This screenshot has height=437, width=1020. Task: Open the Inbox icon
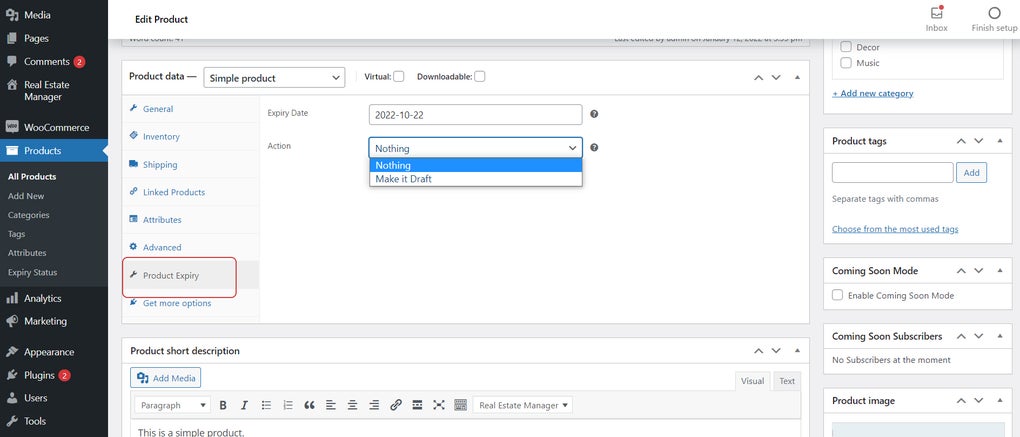(937, 13)
